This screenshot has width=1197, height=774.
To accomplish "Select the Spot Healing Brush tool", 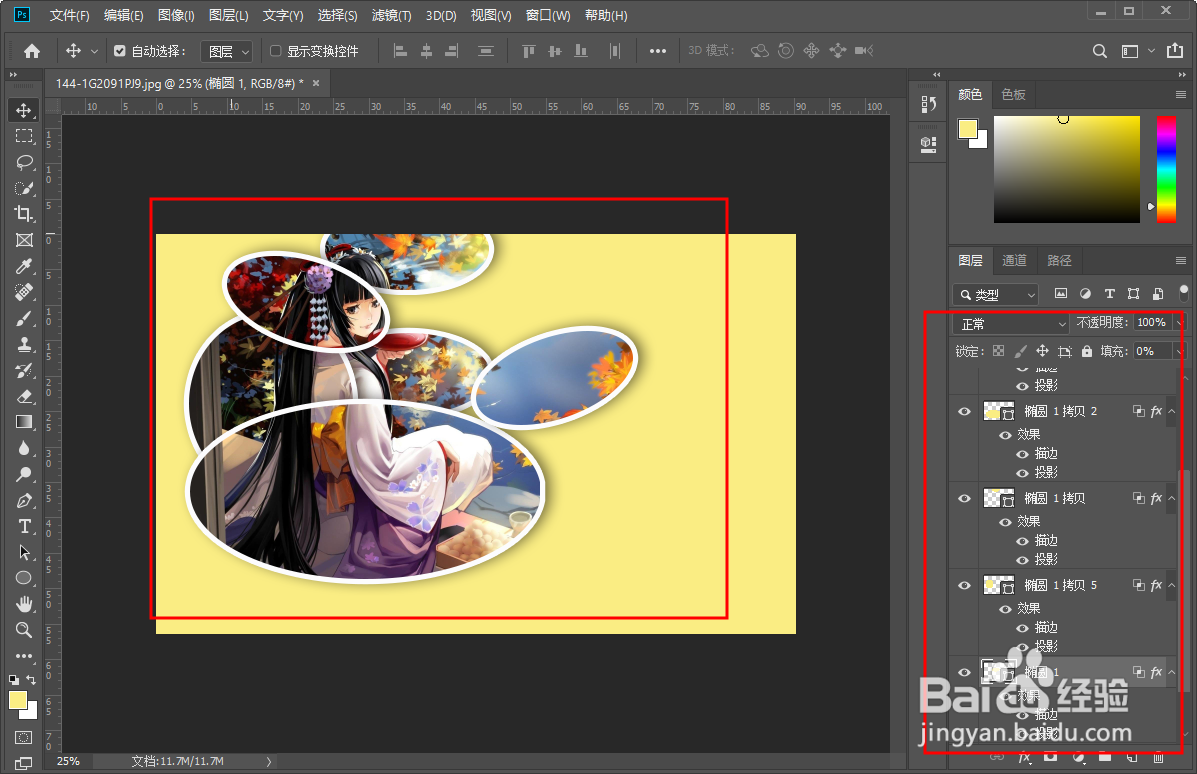I will coord(24,292).
